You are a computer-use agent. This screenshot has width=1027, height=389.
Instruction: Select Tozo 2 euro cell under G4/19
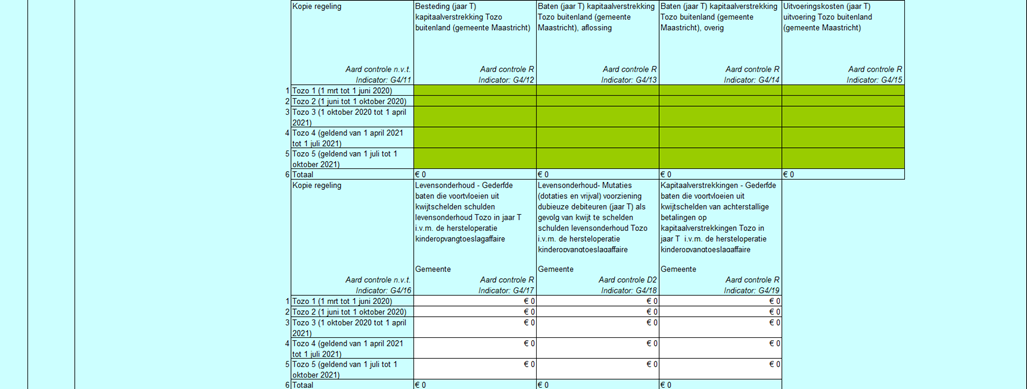point(720,311)
